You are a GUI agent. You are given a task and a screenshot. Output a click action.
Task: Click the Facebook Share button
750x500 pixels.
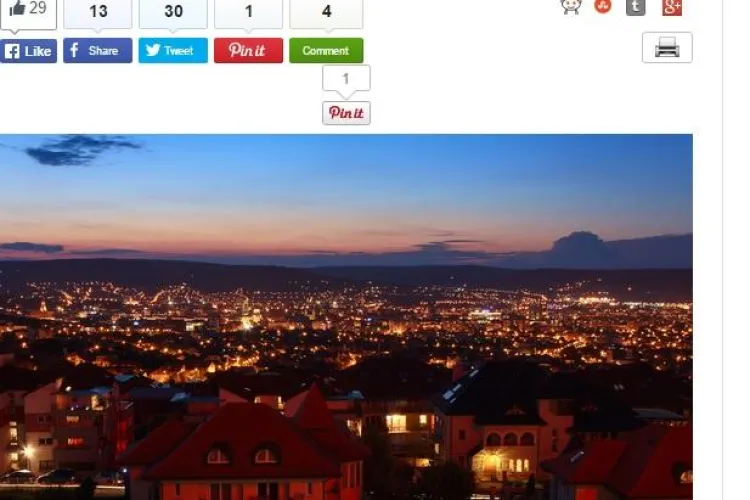click(98, 51)
